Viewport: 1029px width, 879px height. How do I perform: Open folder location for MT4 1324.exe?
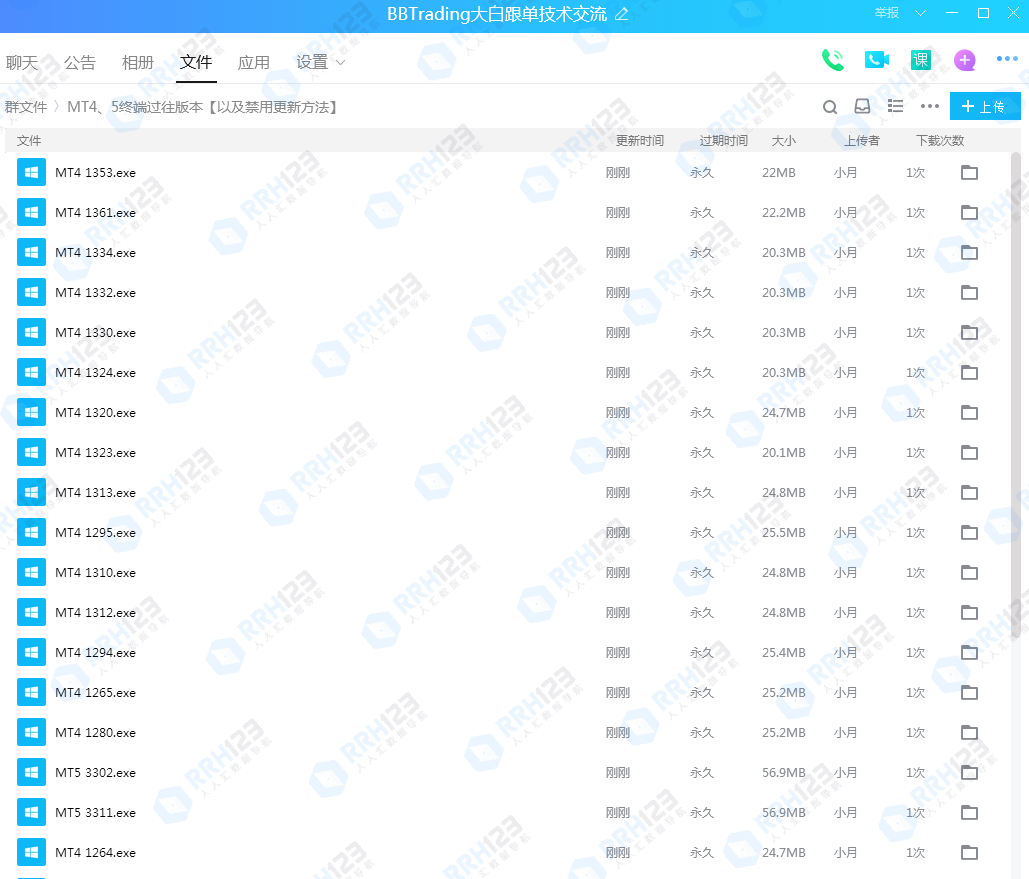[969, 373]
